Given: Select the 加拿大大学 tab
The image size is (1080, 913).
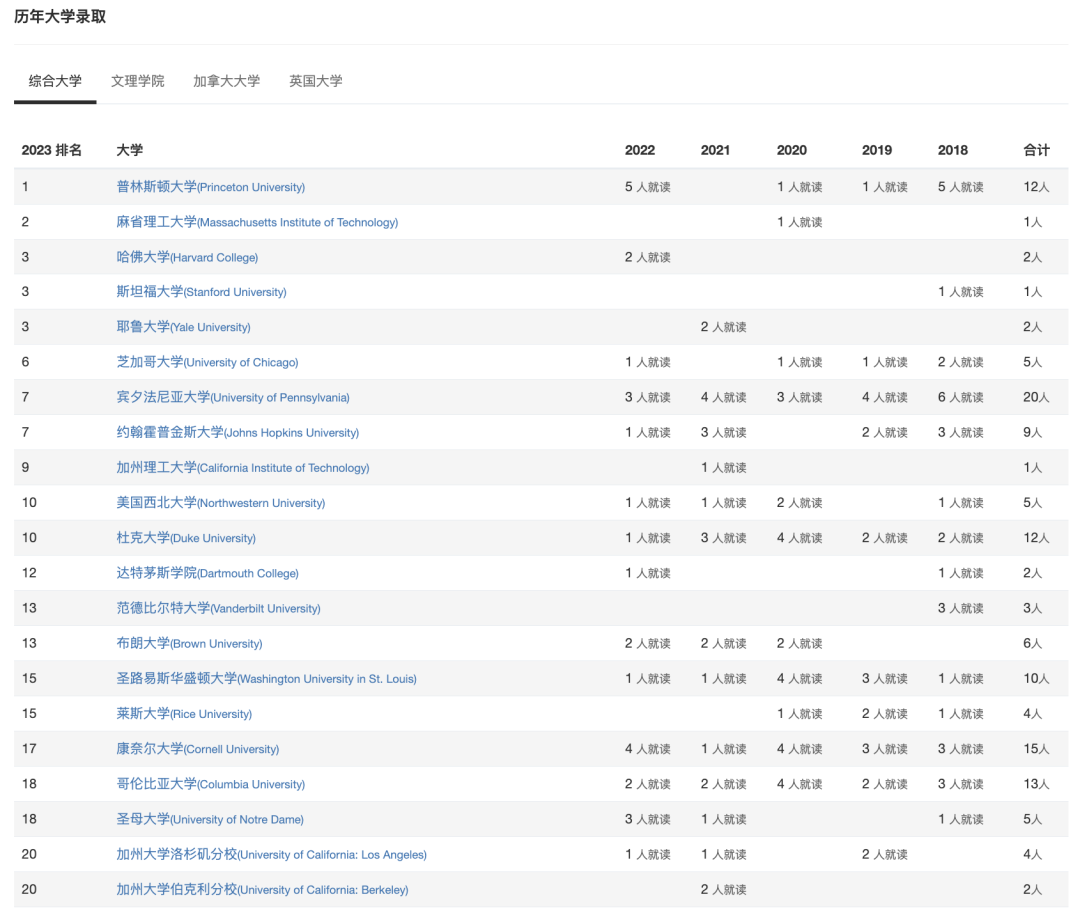Looking at the screenshot, I should [226, 81].
